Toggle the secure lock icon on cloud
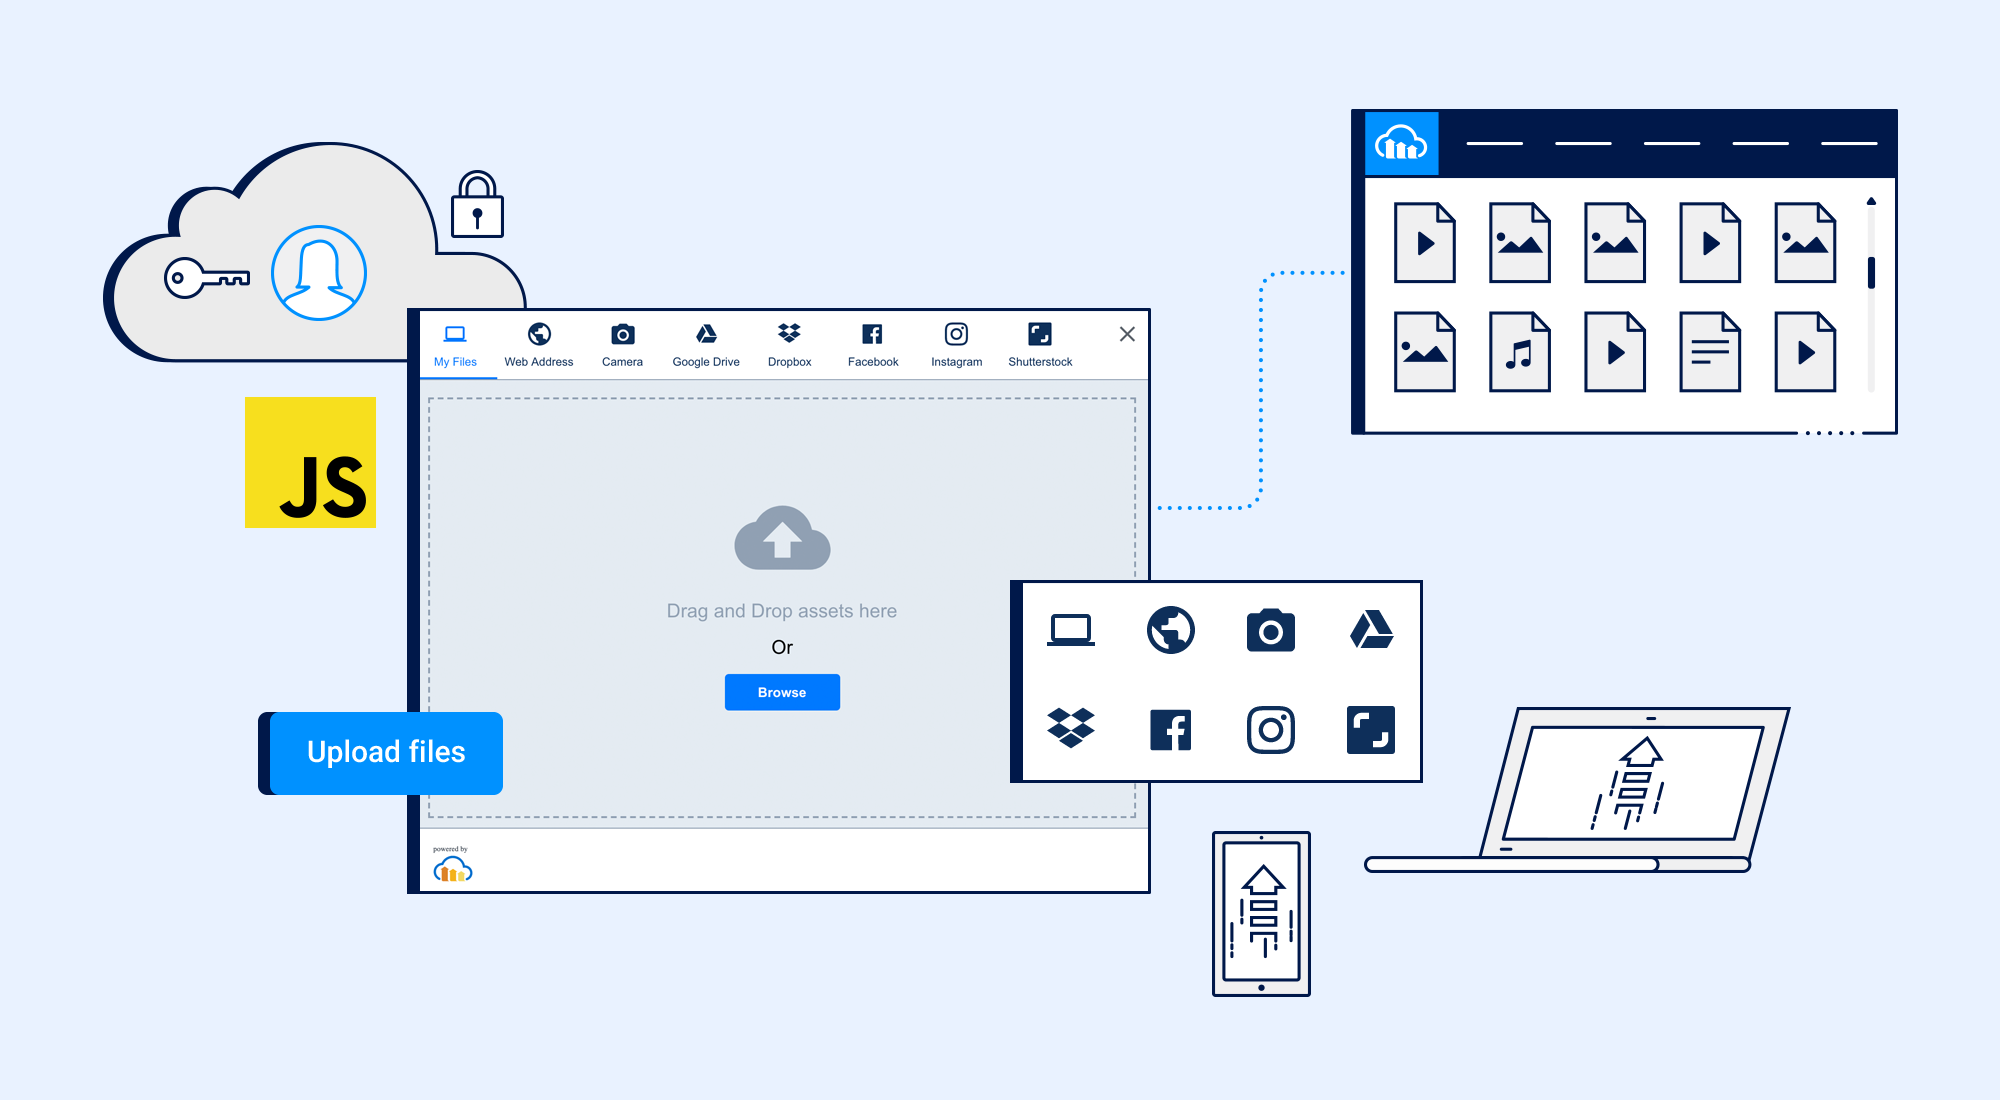This screenshot has width=2000, height=1100. point(473,206)
